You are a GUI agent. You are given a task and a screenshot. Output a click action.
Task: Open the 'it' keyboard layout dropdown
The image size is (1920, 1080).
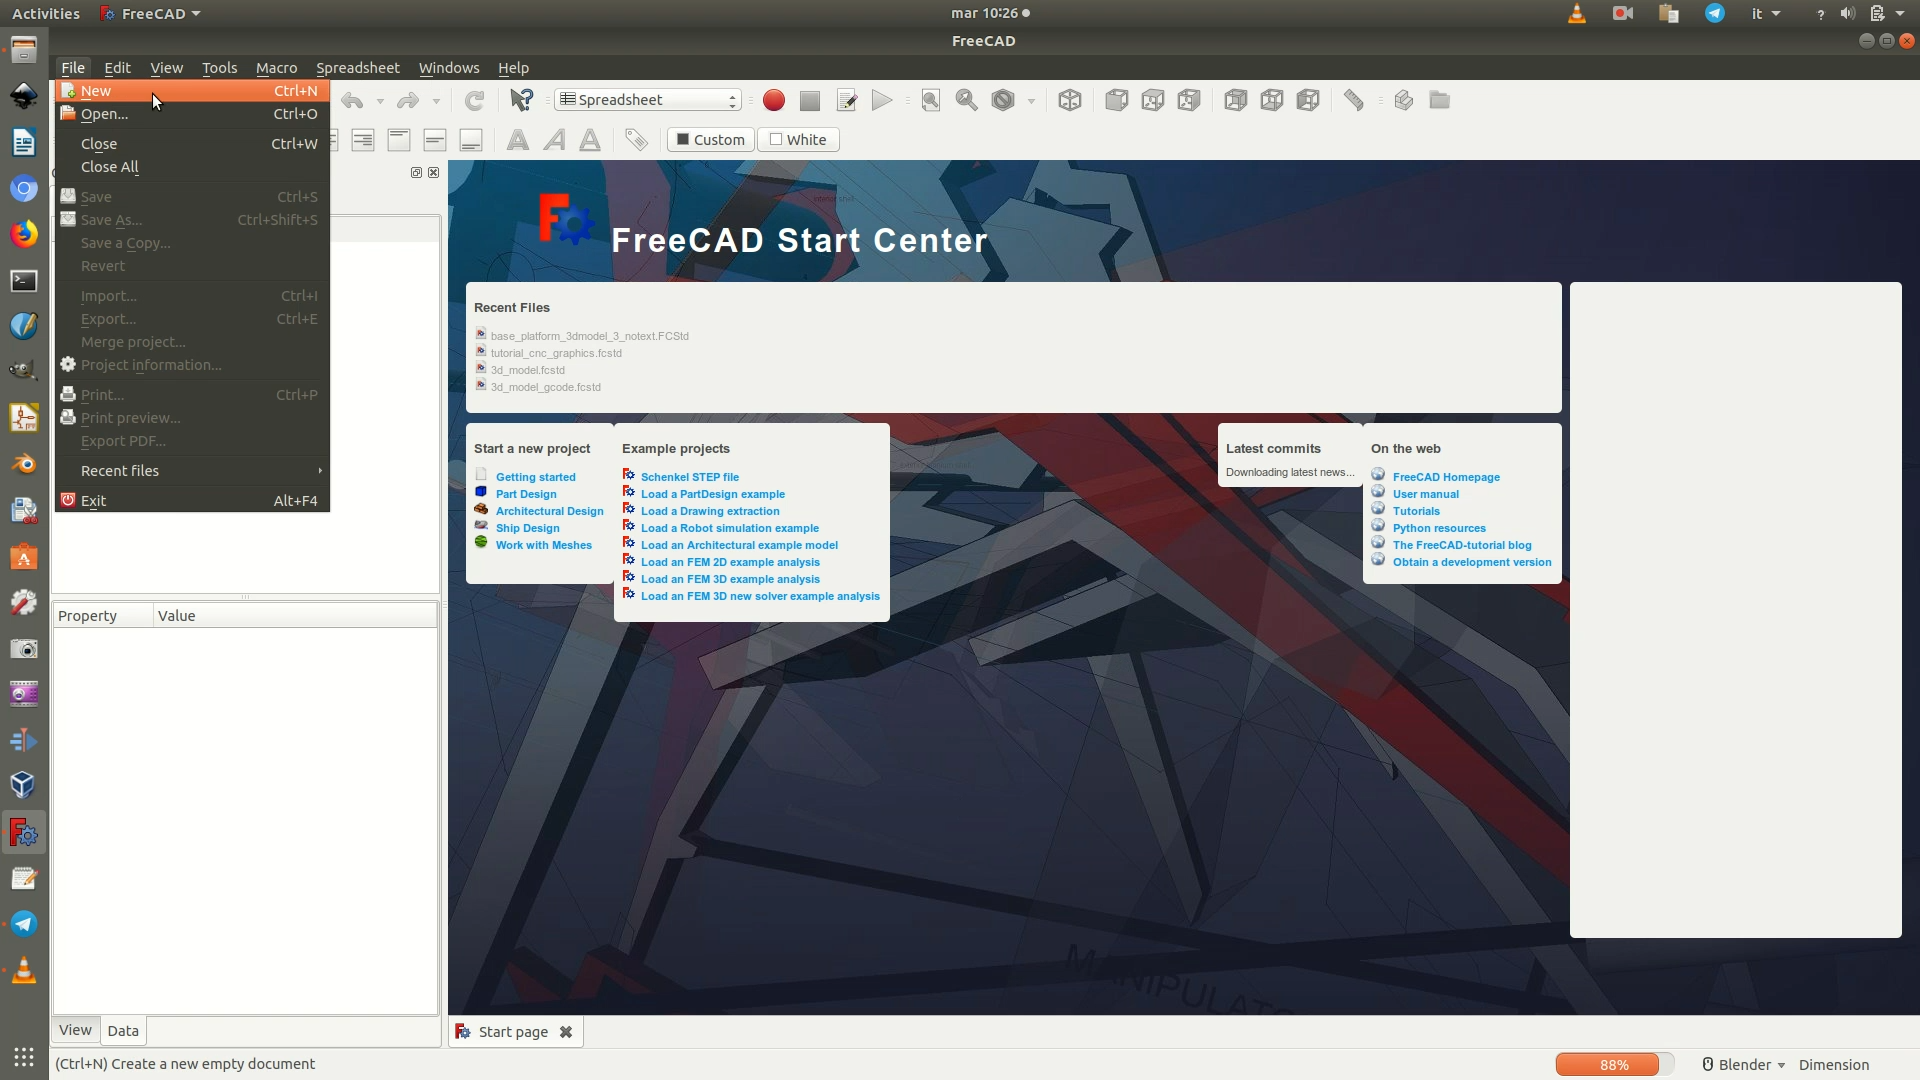click(x=1765, y=13)
